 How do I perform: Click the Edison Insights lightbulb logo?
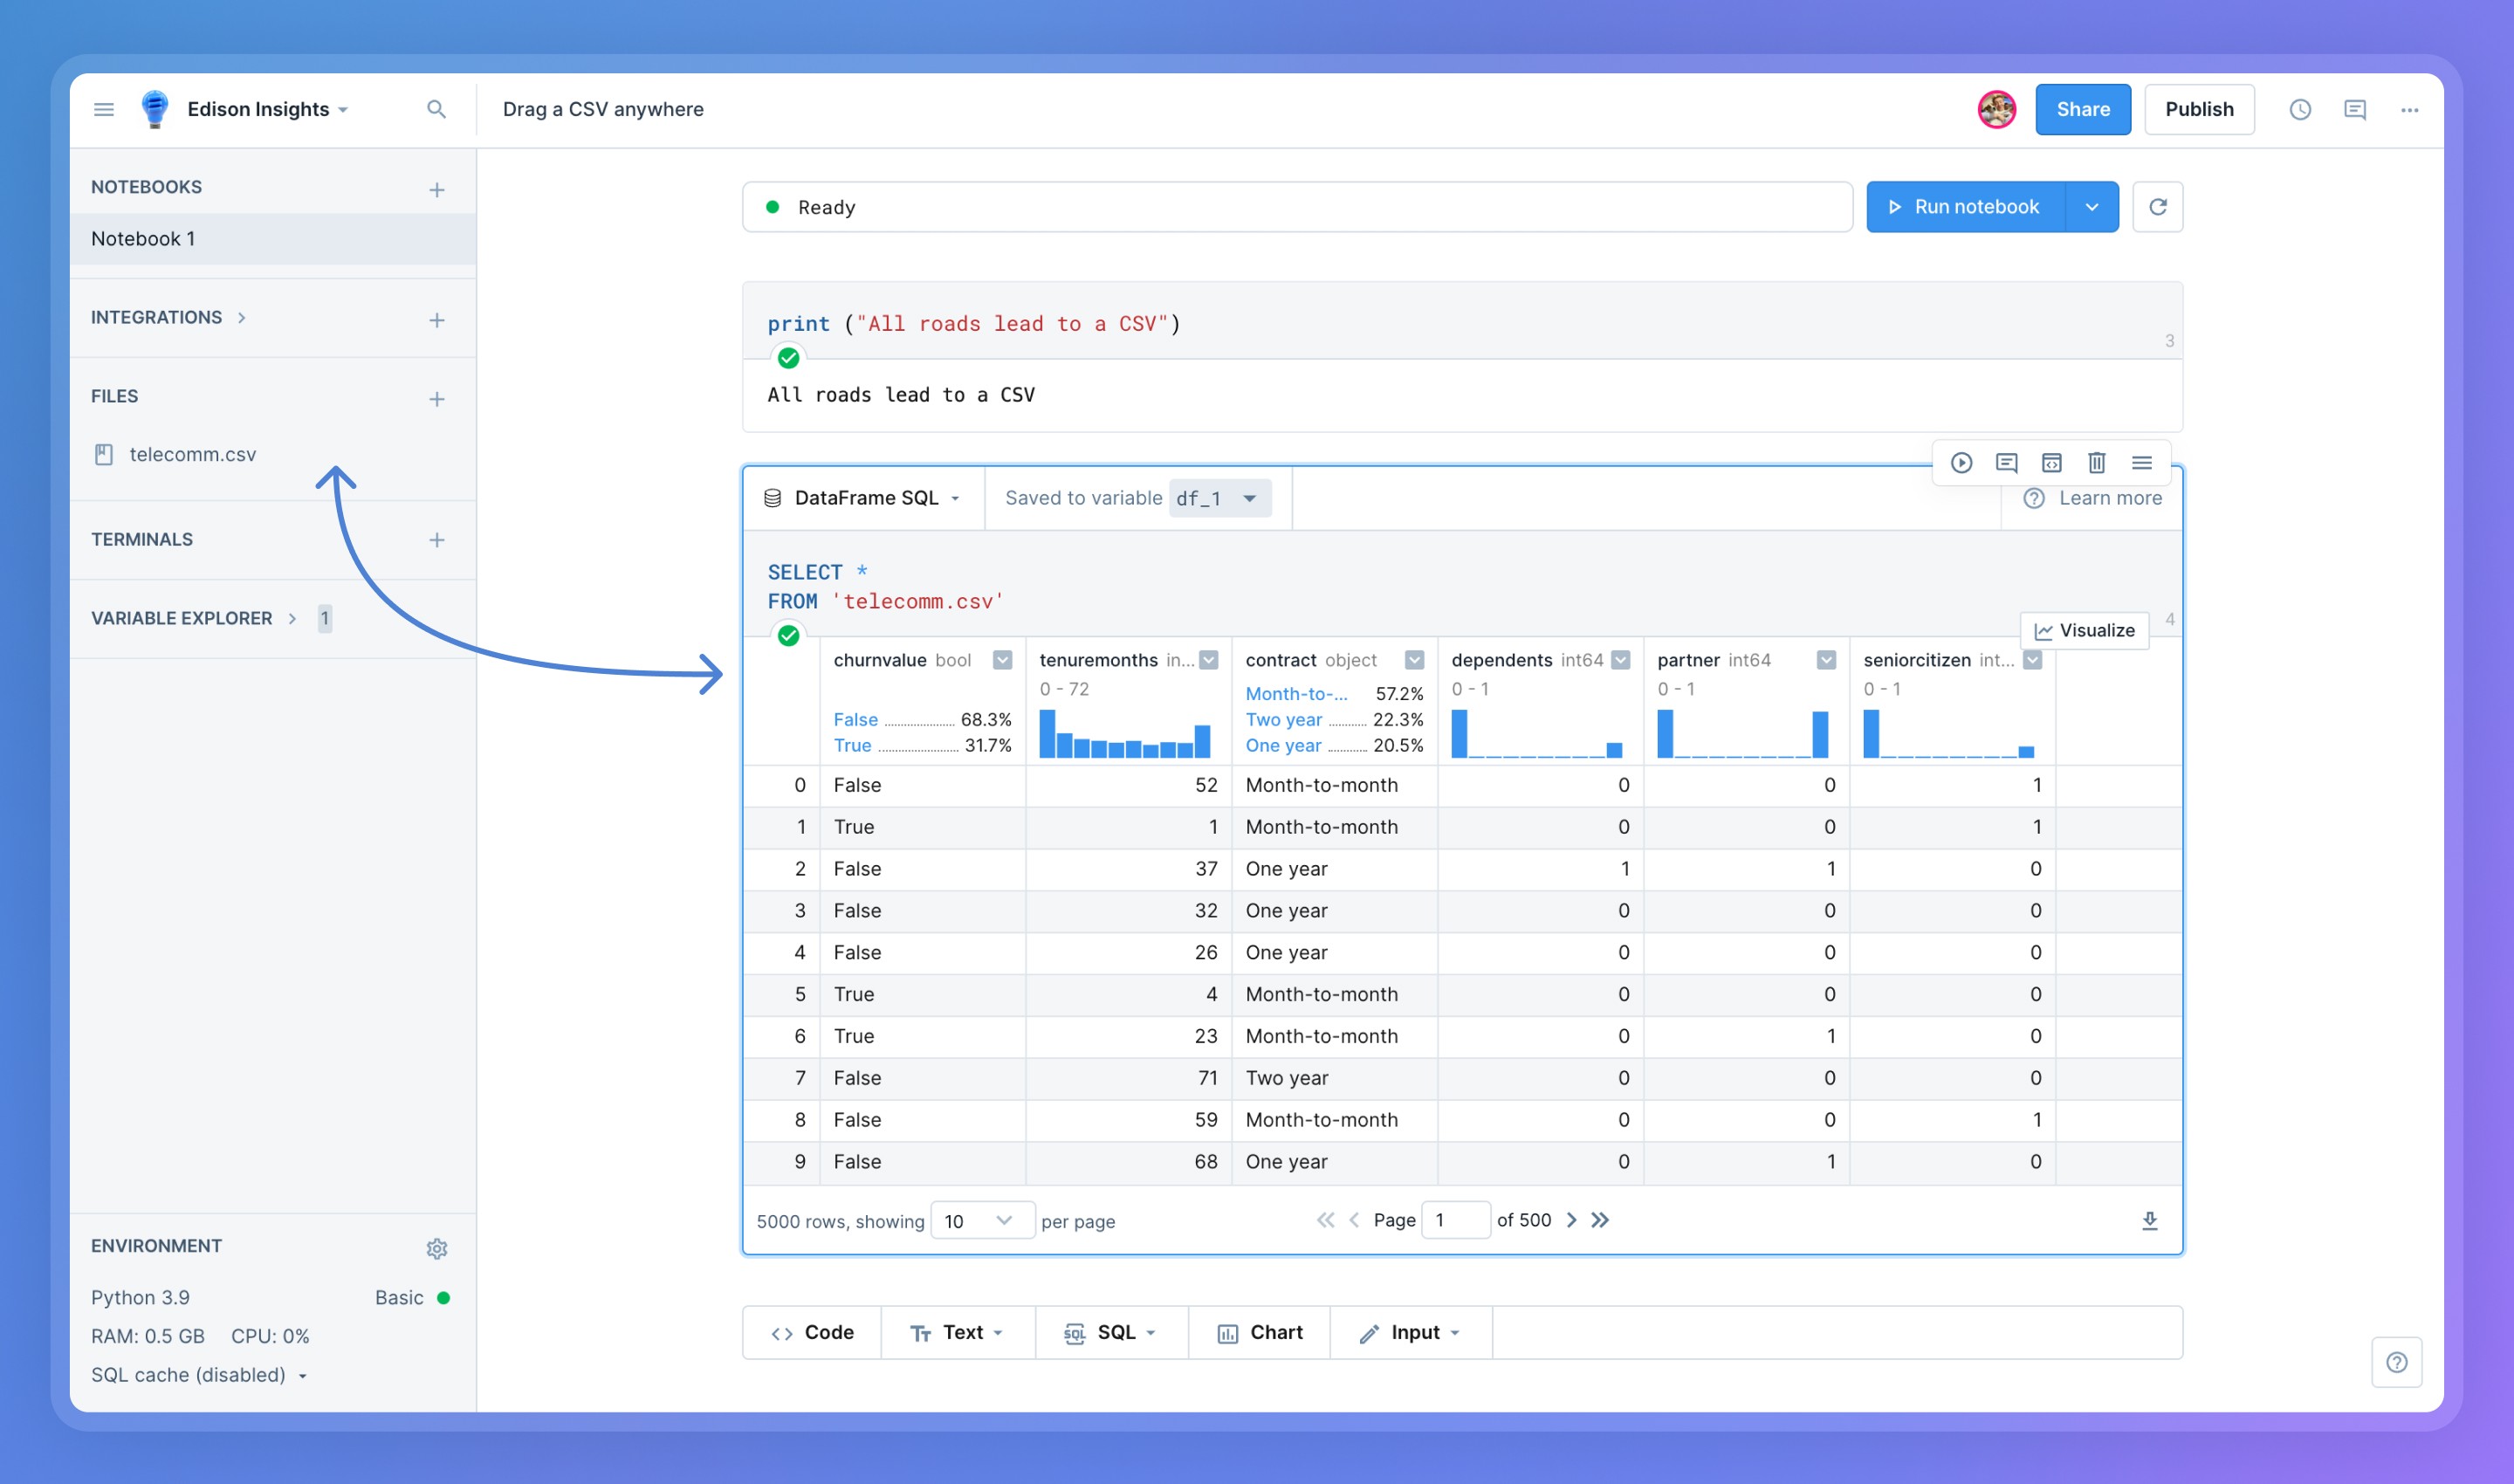coord(155,109)
